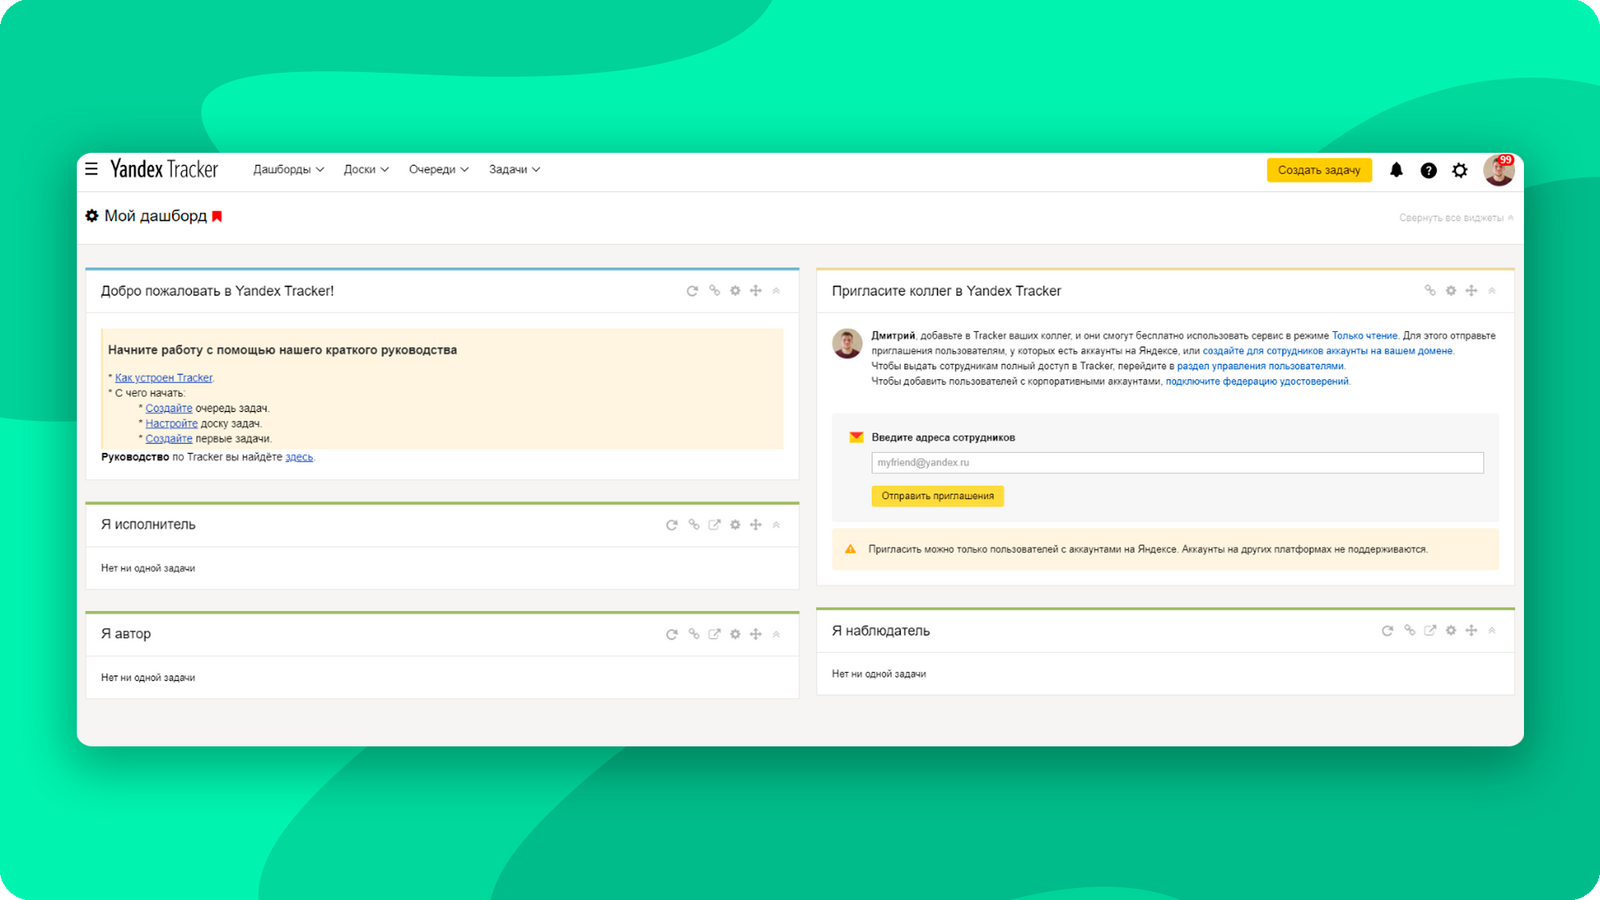Click Дмитрий's avatar in invite widget
This screenshot has width=1600, height=900.
[847, 343]
